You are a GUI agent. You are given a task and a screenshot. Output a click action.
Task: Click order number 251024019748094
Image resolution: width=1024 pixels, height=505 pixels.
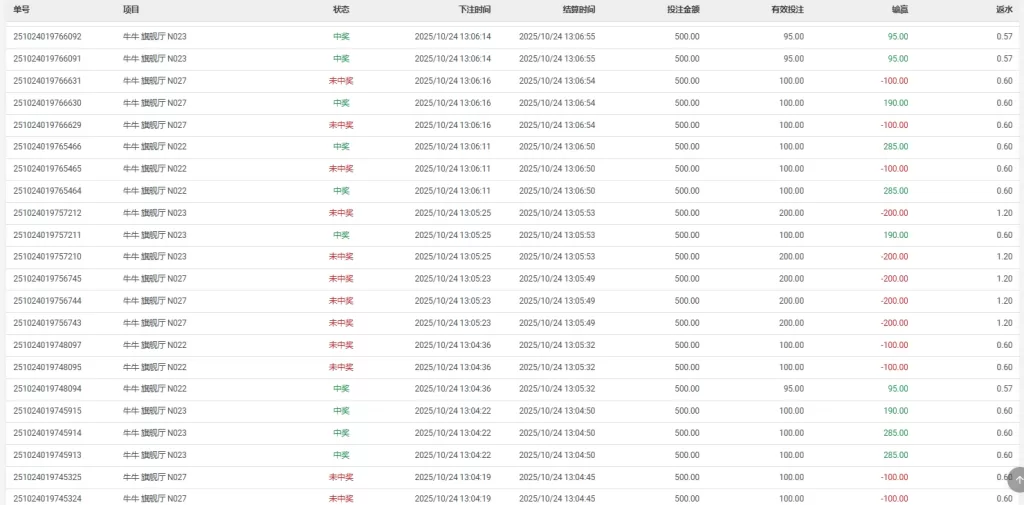(47, 389)
